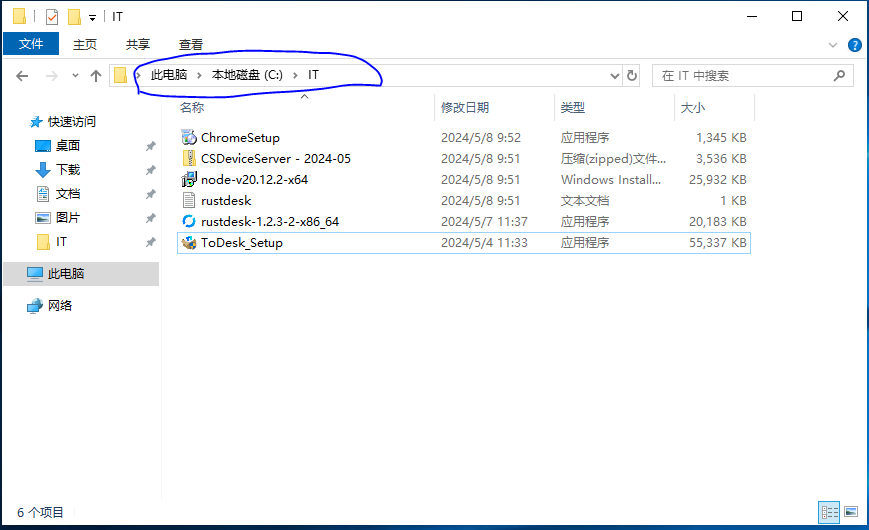This screenshot has width=869, height=530.
Task: Open quick access toolbar customize dropdown
Action: [x=93, y=18]
